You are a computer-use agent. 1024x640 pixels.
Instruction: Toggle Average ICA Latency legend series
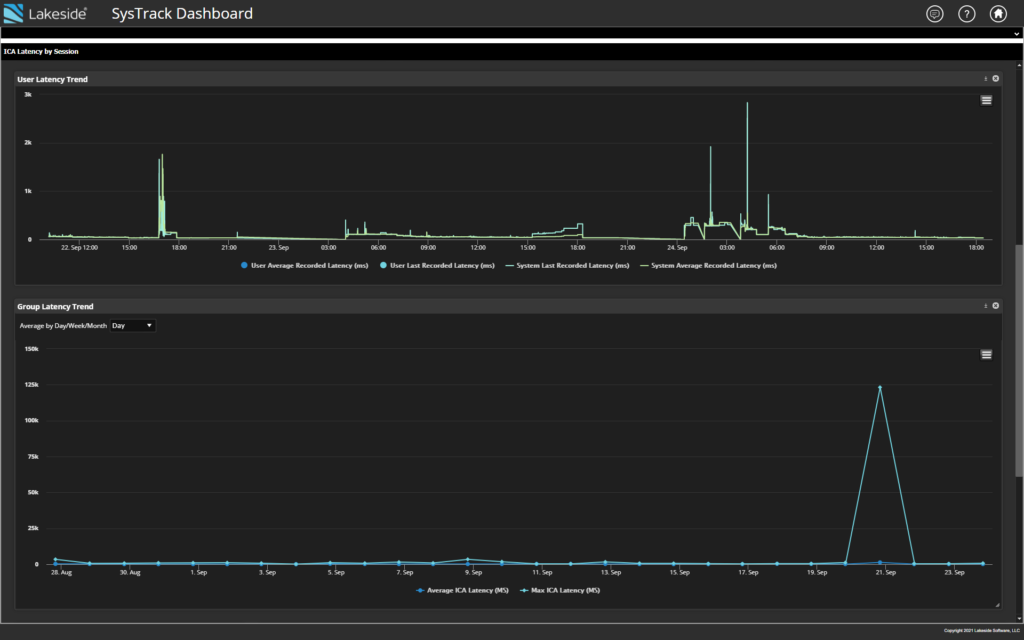(x=462, y=590)
